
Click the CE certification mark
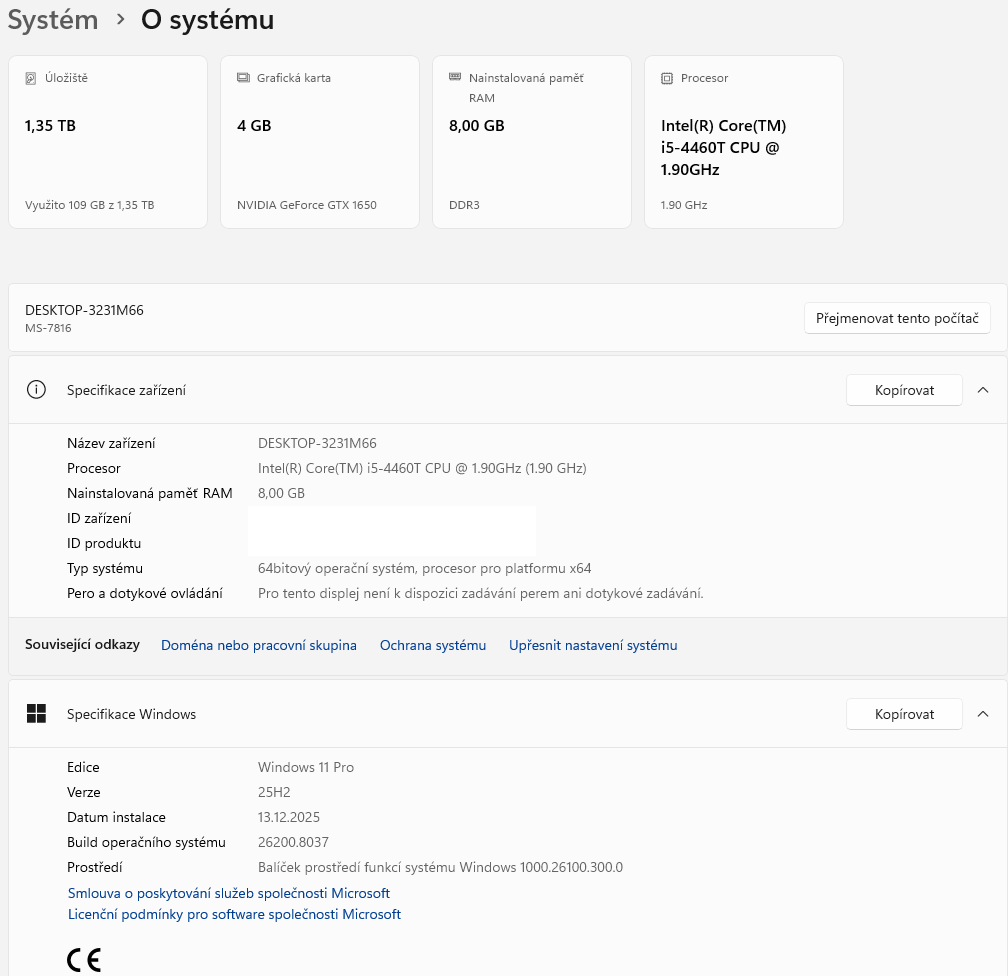pyautogui.click(x=84, y=960)
